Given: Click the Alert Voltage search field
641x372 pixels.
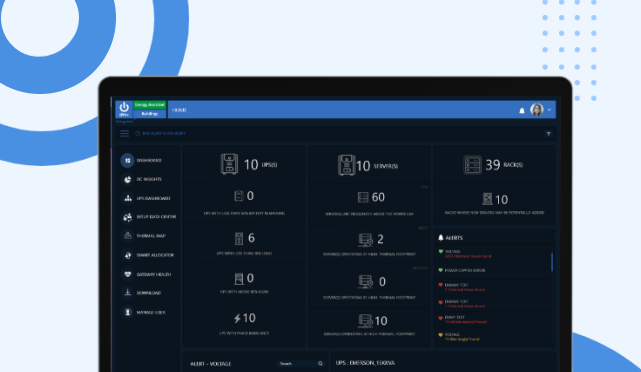Looking at the screenshot, I should [x=300, y=363].
